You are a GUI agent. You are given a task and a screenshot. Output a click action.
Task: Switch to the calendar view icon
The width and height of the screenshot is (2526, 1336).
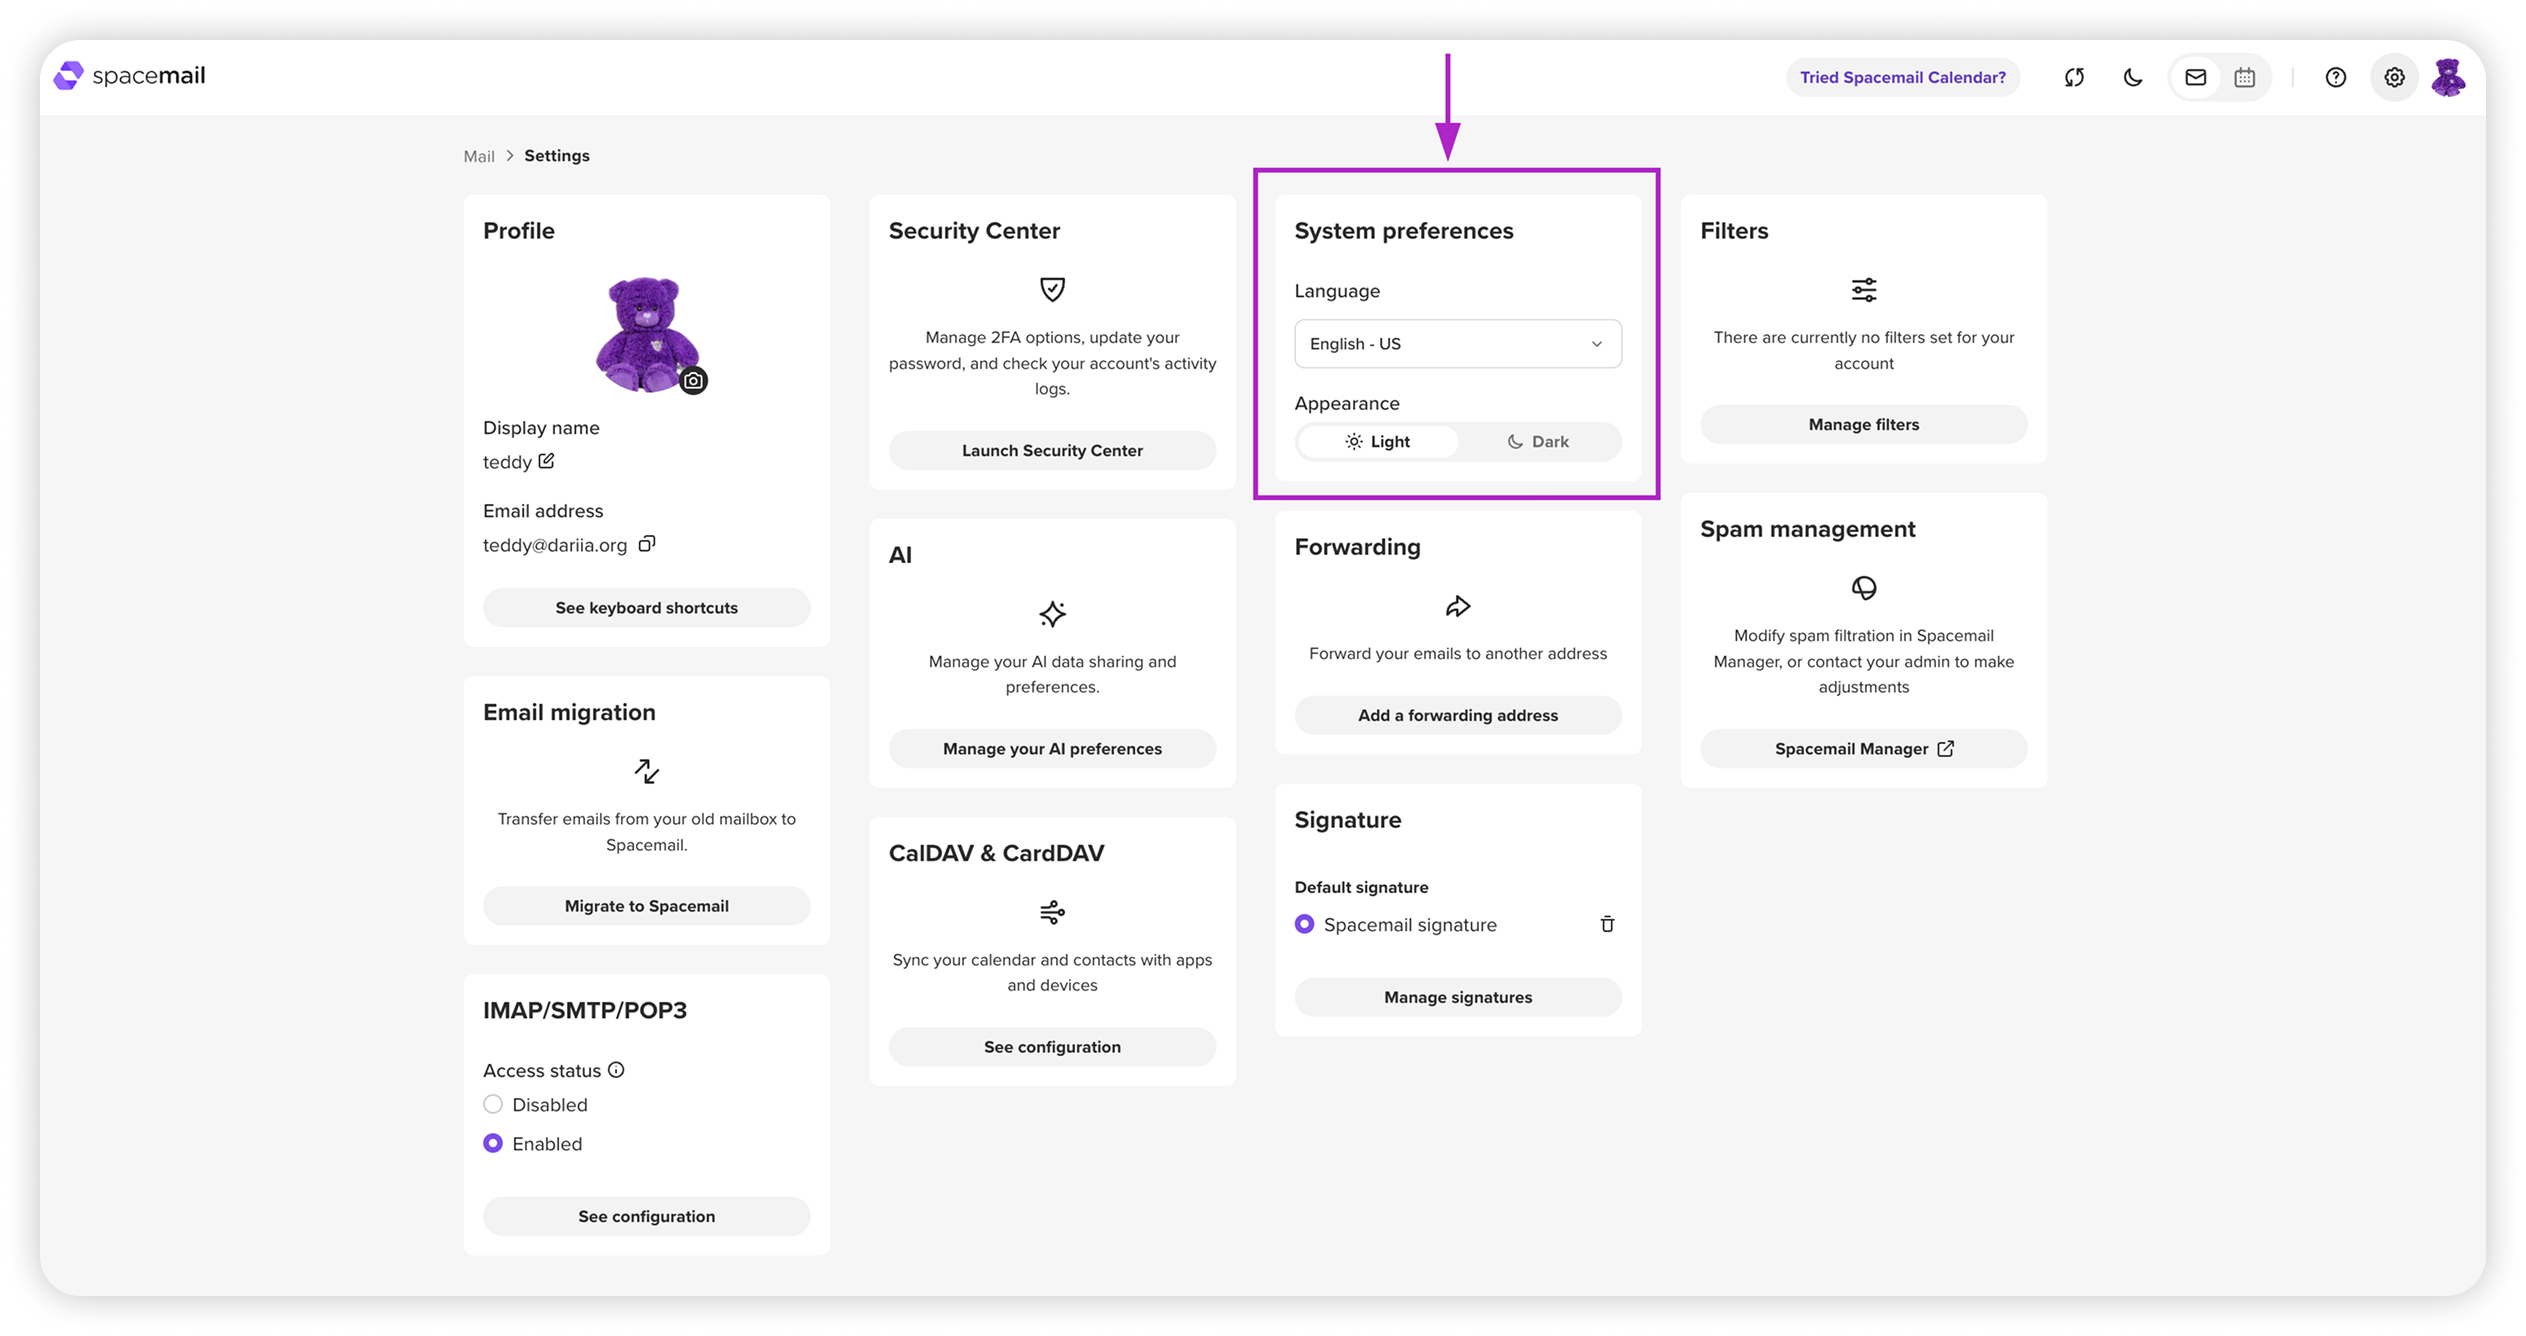pos(2244,77)
